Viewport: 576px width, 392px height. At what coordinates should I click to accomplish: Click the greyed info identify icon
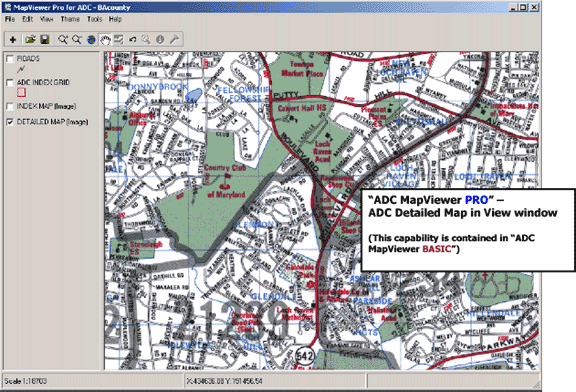(x=160, y=39)
